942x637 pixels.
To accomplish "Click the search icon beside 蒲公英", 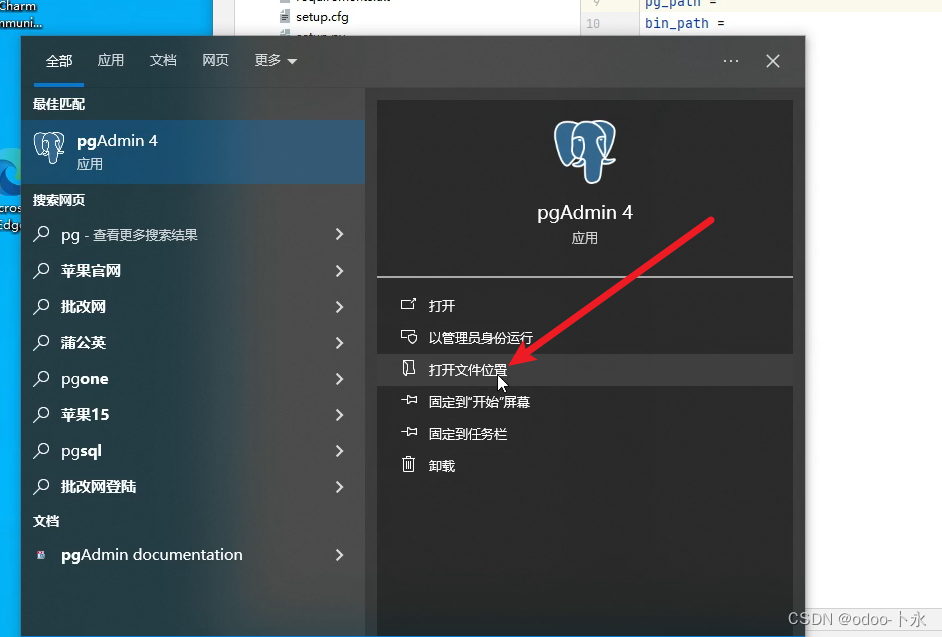I will pos(41,342).
